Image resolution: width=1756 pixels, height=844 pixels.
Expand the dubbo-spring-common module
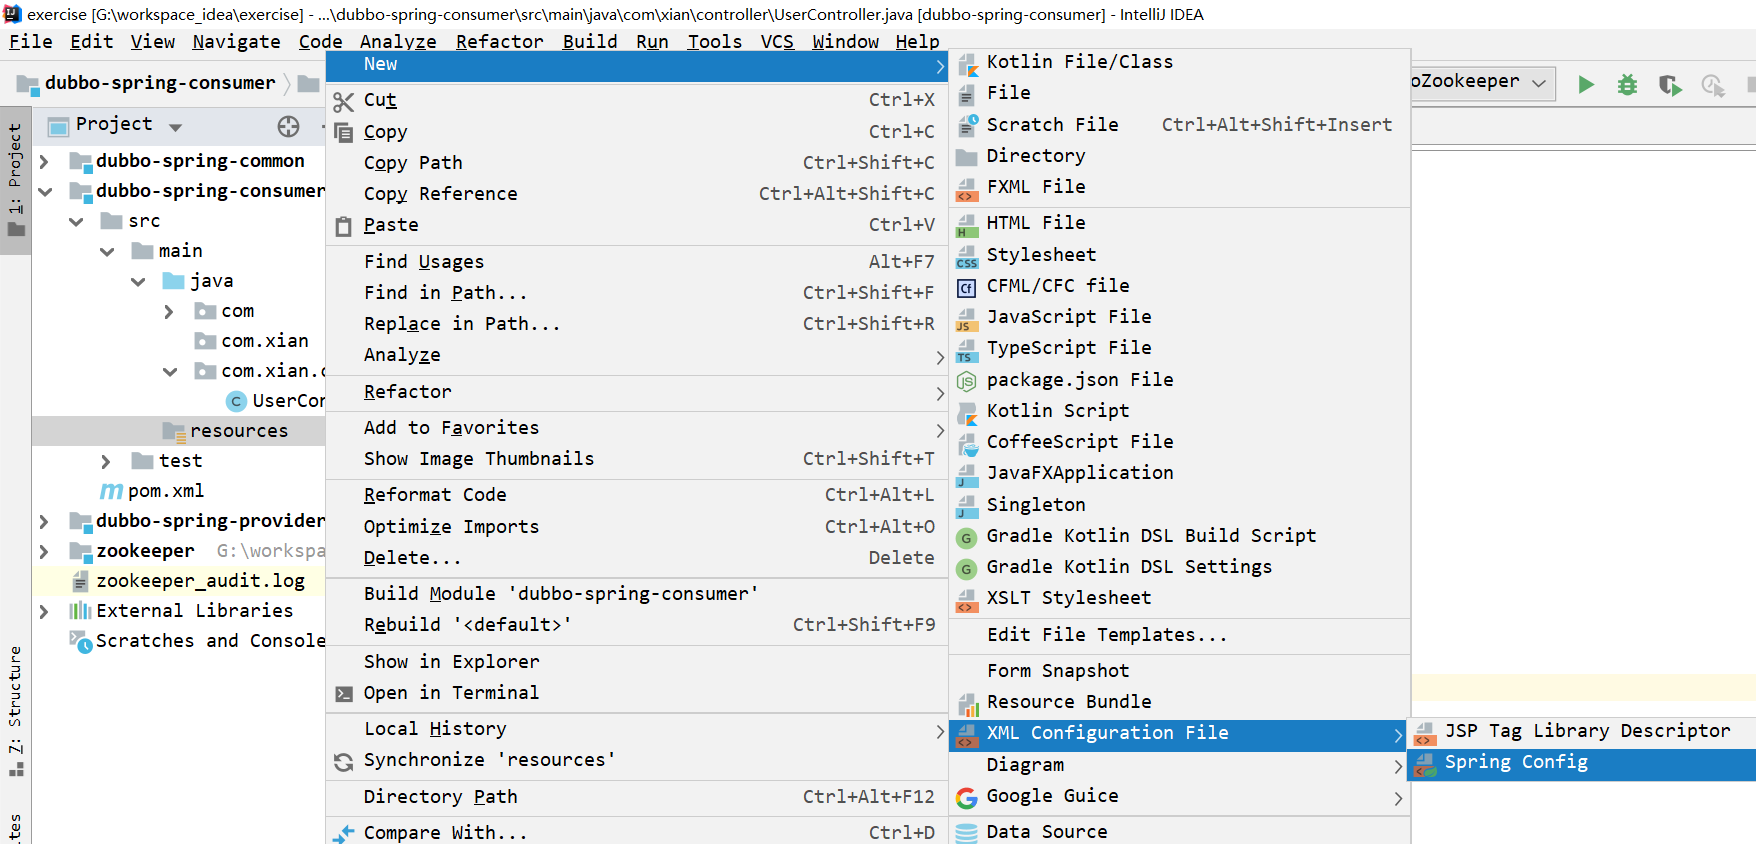(x=44, y=161)
